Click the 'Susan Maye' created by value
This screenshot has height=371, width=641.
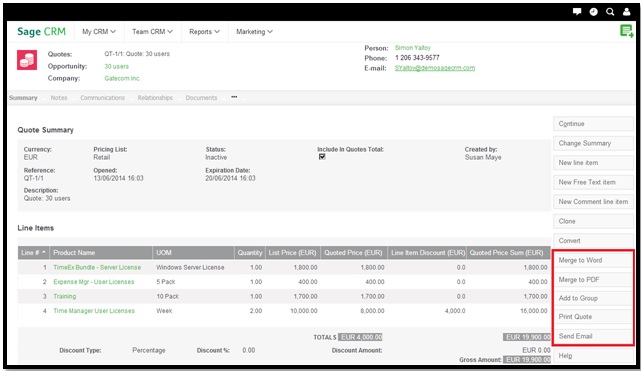click(x=483, y=157)
